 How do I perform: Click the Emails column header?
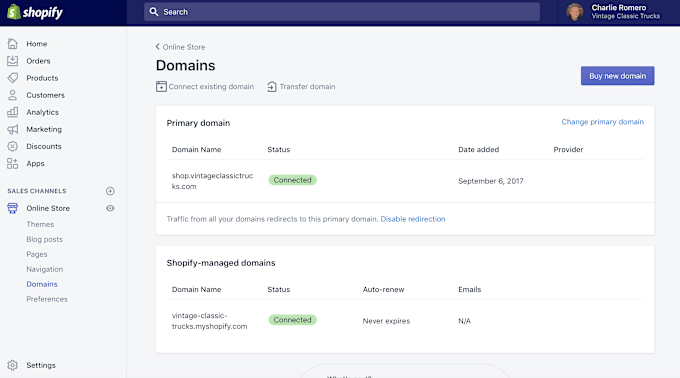click(470, 290)
